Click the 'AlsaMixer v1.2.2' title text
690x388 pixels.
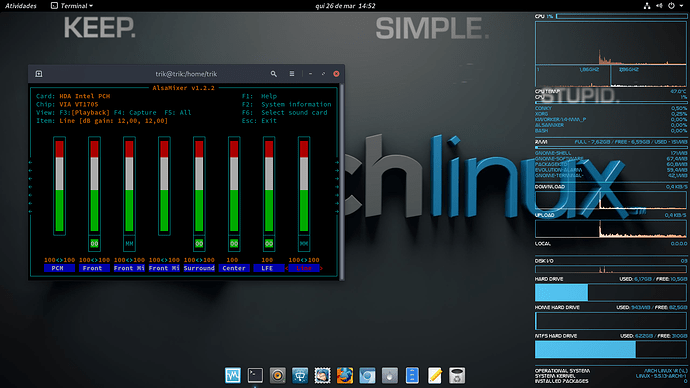tap(184, 88)
